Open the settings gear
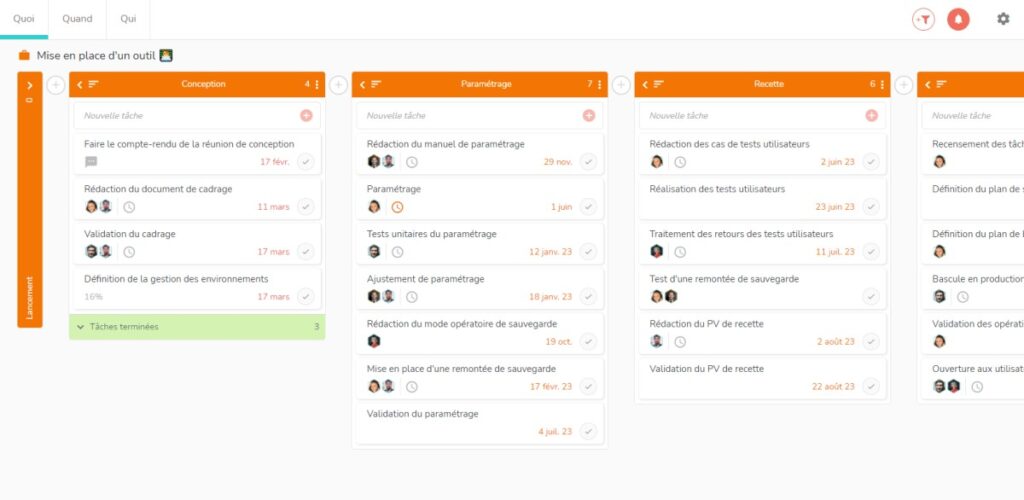1024x500 pixels. (x=1003, y=19)
